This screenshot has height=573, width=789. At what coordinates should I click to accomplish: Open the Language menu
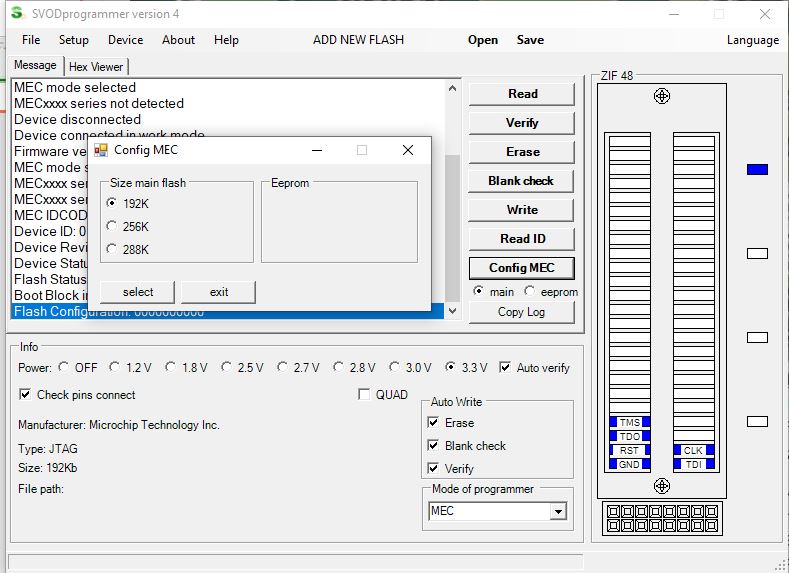coord(752,40)
